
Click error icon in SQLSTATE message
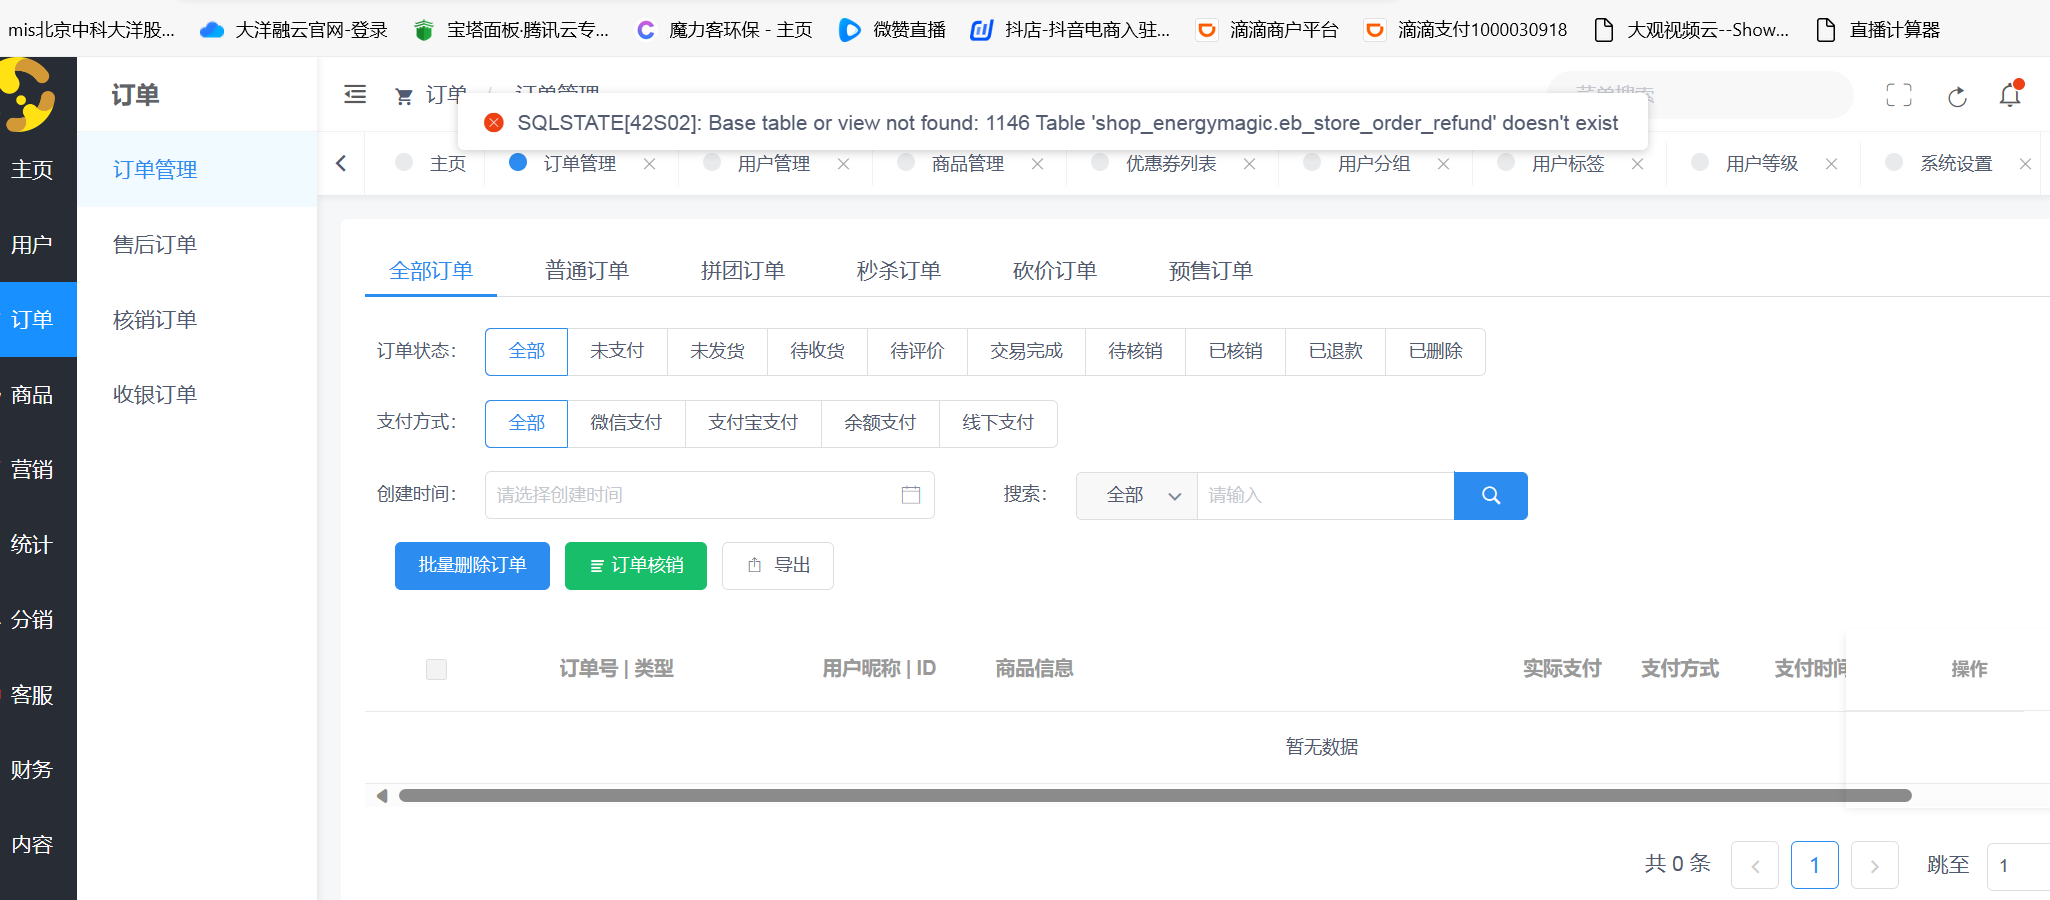[494, 123]
